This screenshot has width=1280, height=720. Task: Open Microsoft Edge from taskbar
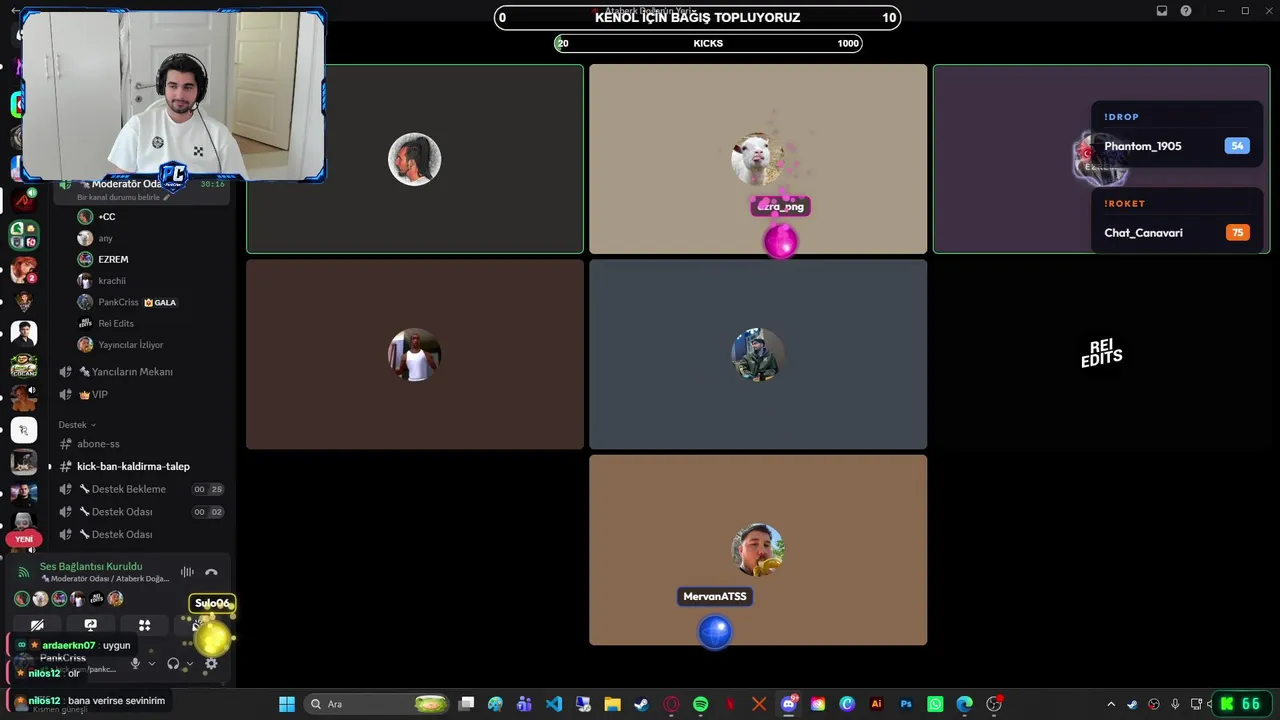(964, 704)
